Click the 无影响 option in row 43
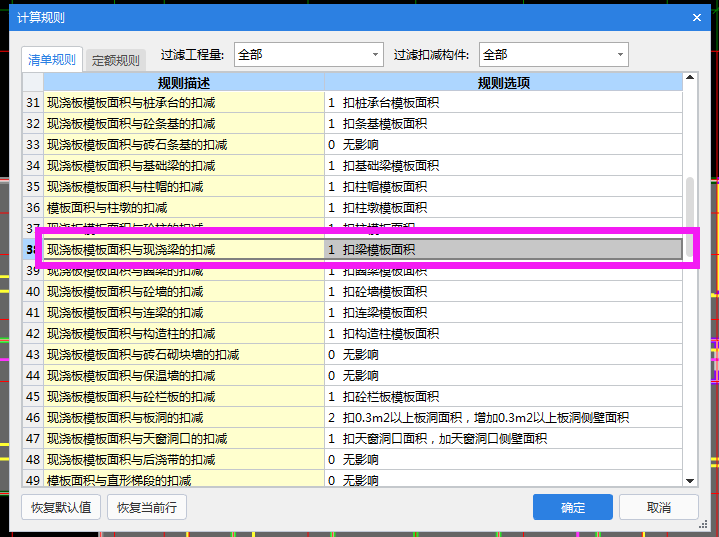The image size is (719, 537). tap(503, 354)
